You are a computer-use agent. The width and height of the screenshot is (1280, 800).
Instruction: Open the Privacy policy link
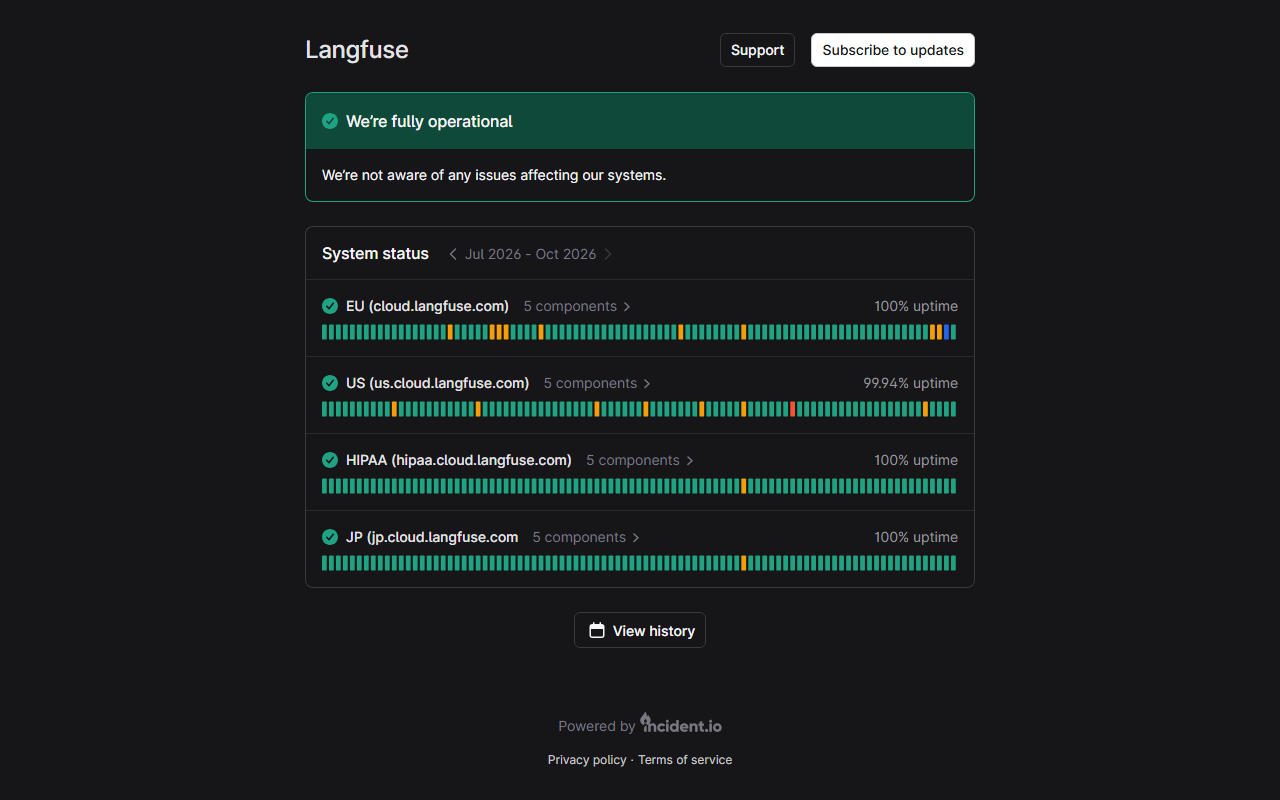pos(587,760)
